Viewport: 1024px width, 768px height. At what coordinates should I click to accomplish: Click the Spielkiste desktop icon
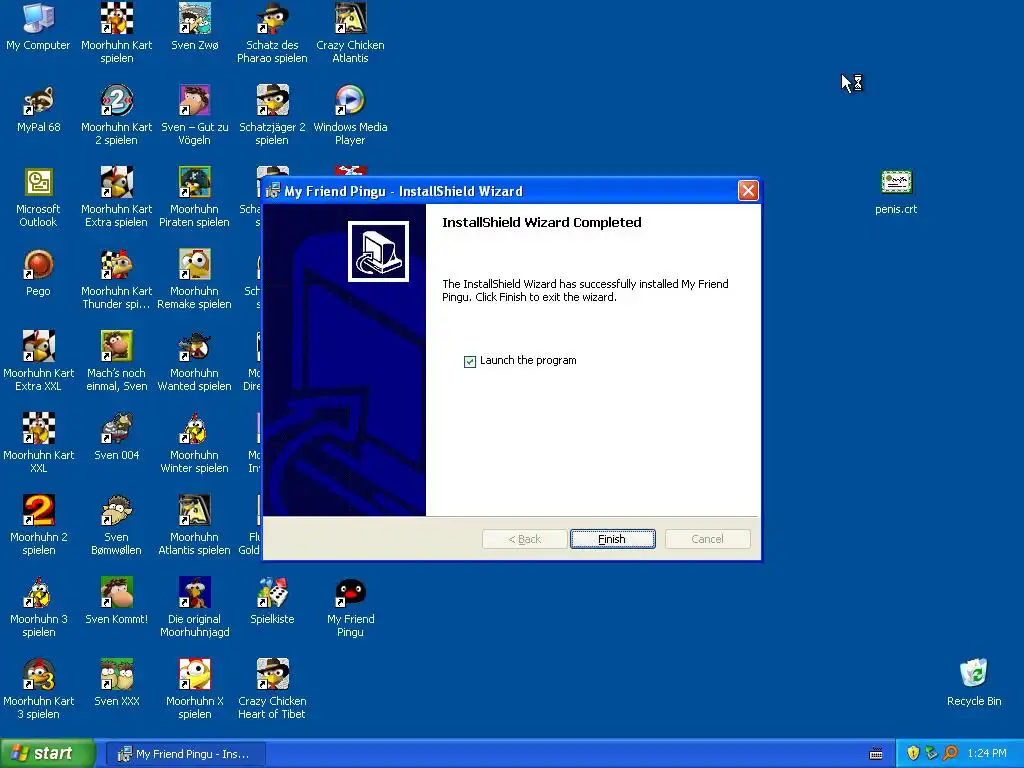(272, 600)
